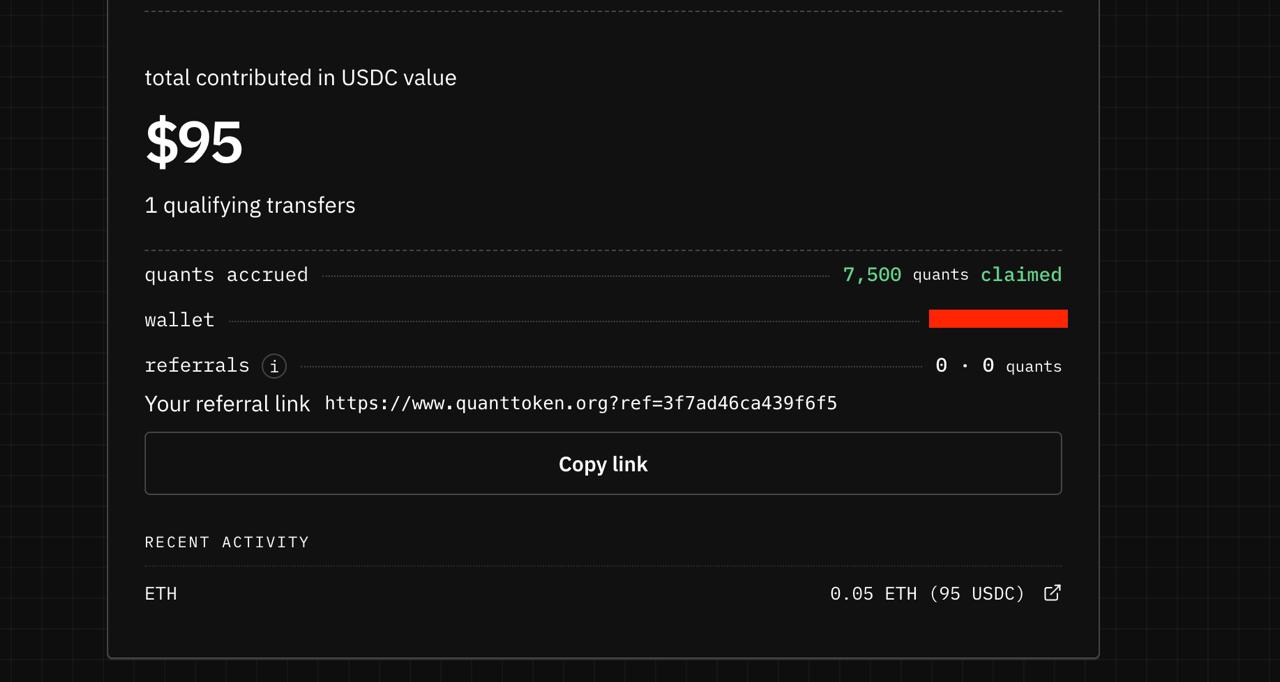Click the Your referral link label

coord(228,404)
